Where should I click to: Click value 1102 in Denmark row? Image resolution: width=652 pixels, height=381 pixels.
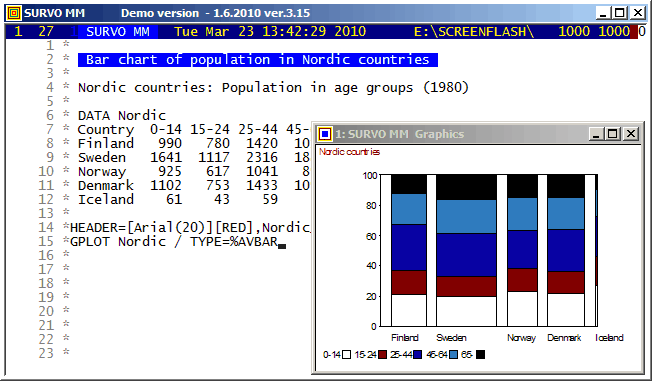(166, 185)
